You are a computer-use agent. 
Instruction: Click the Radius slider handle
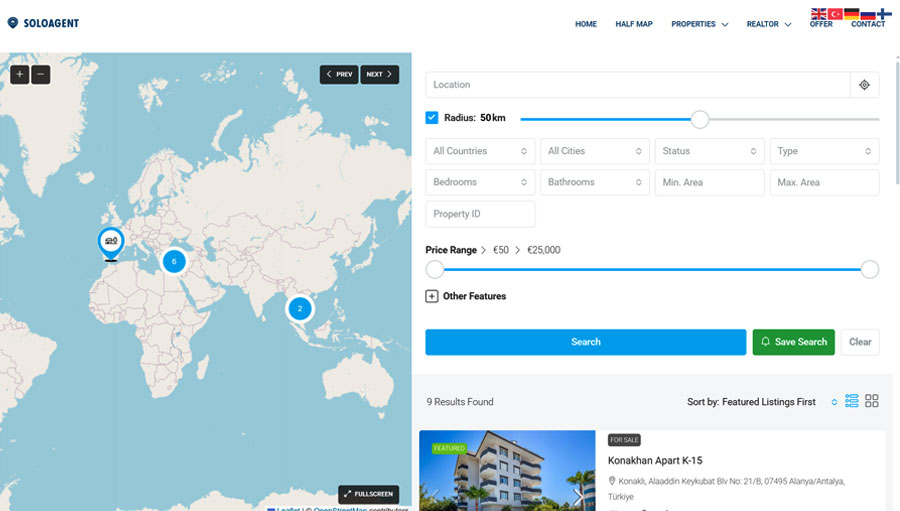[700, 119]
